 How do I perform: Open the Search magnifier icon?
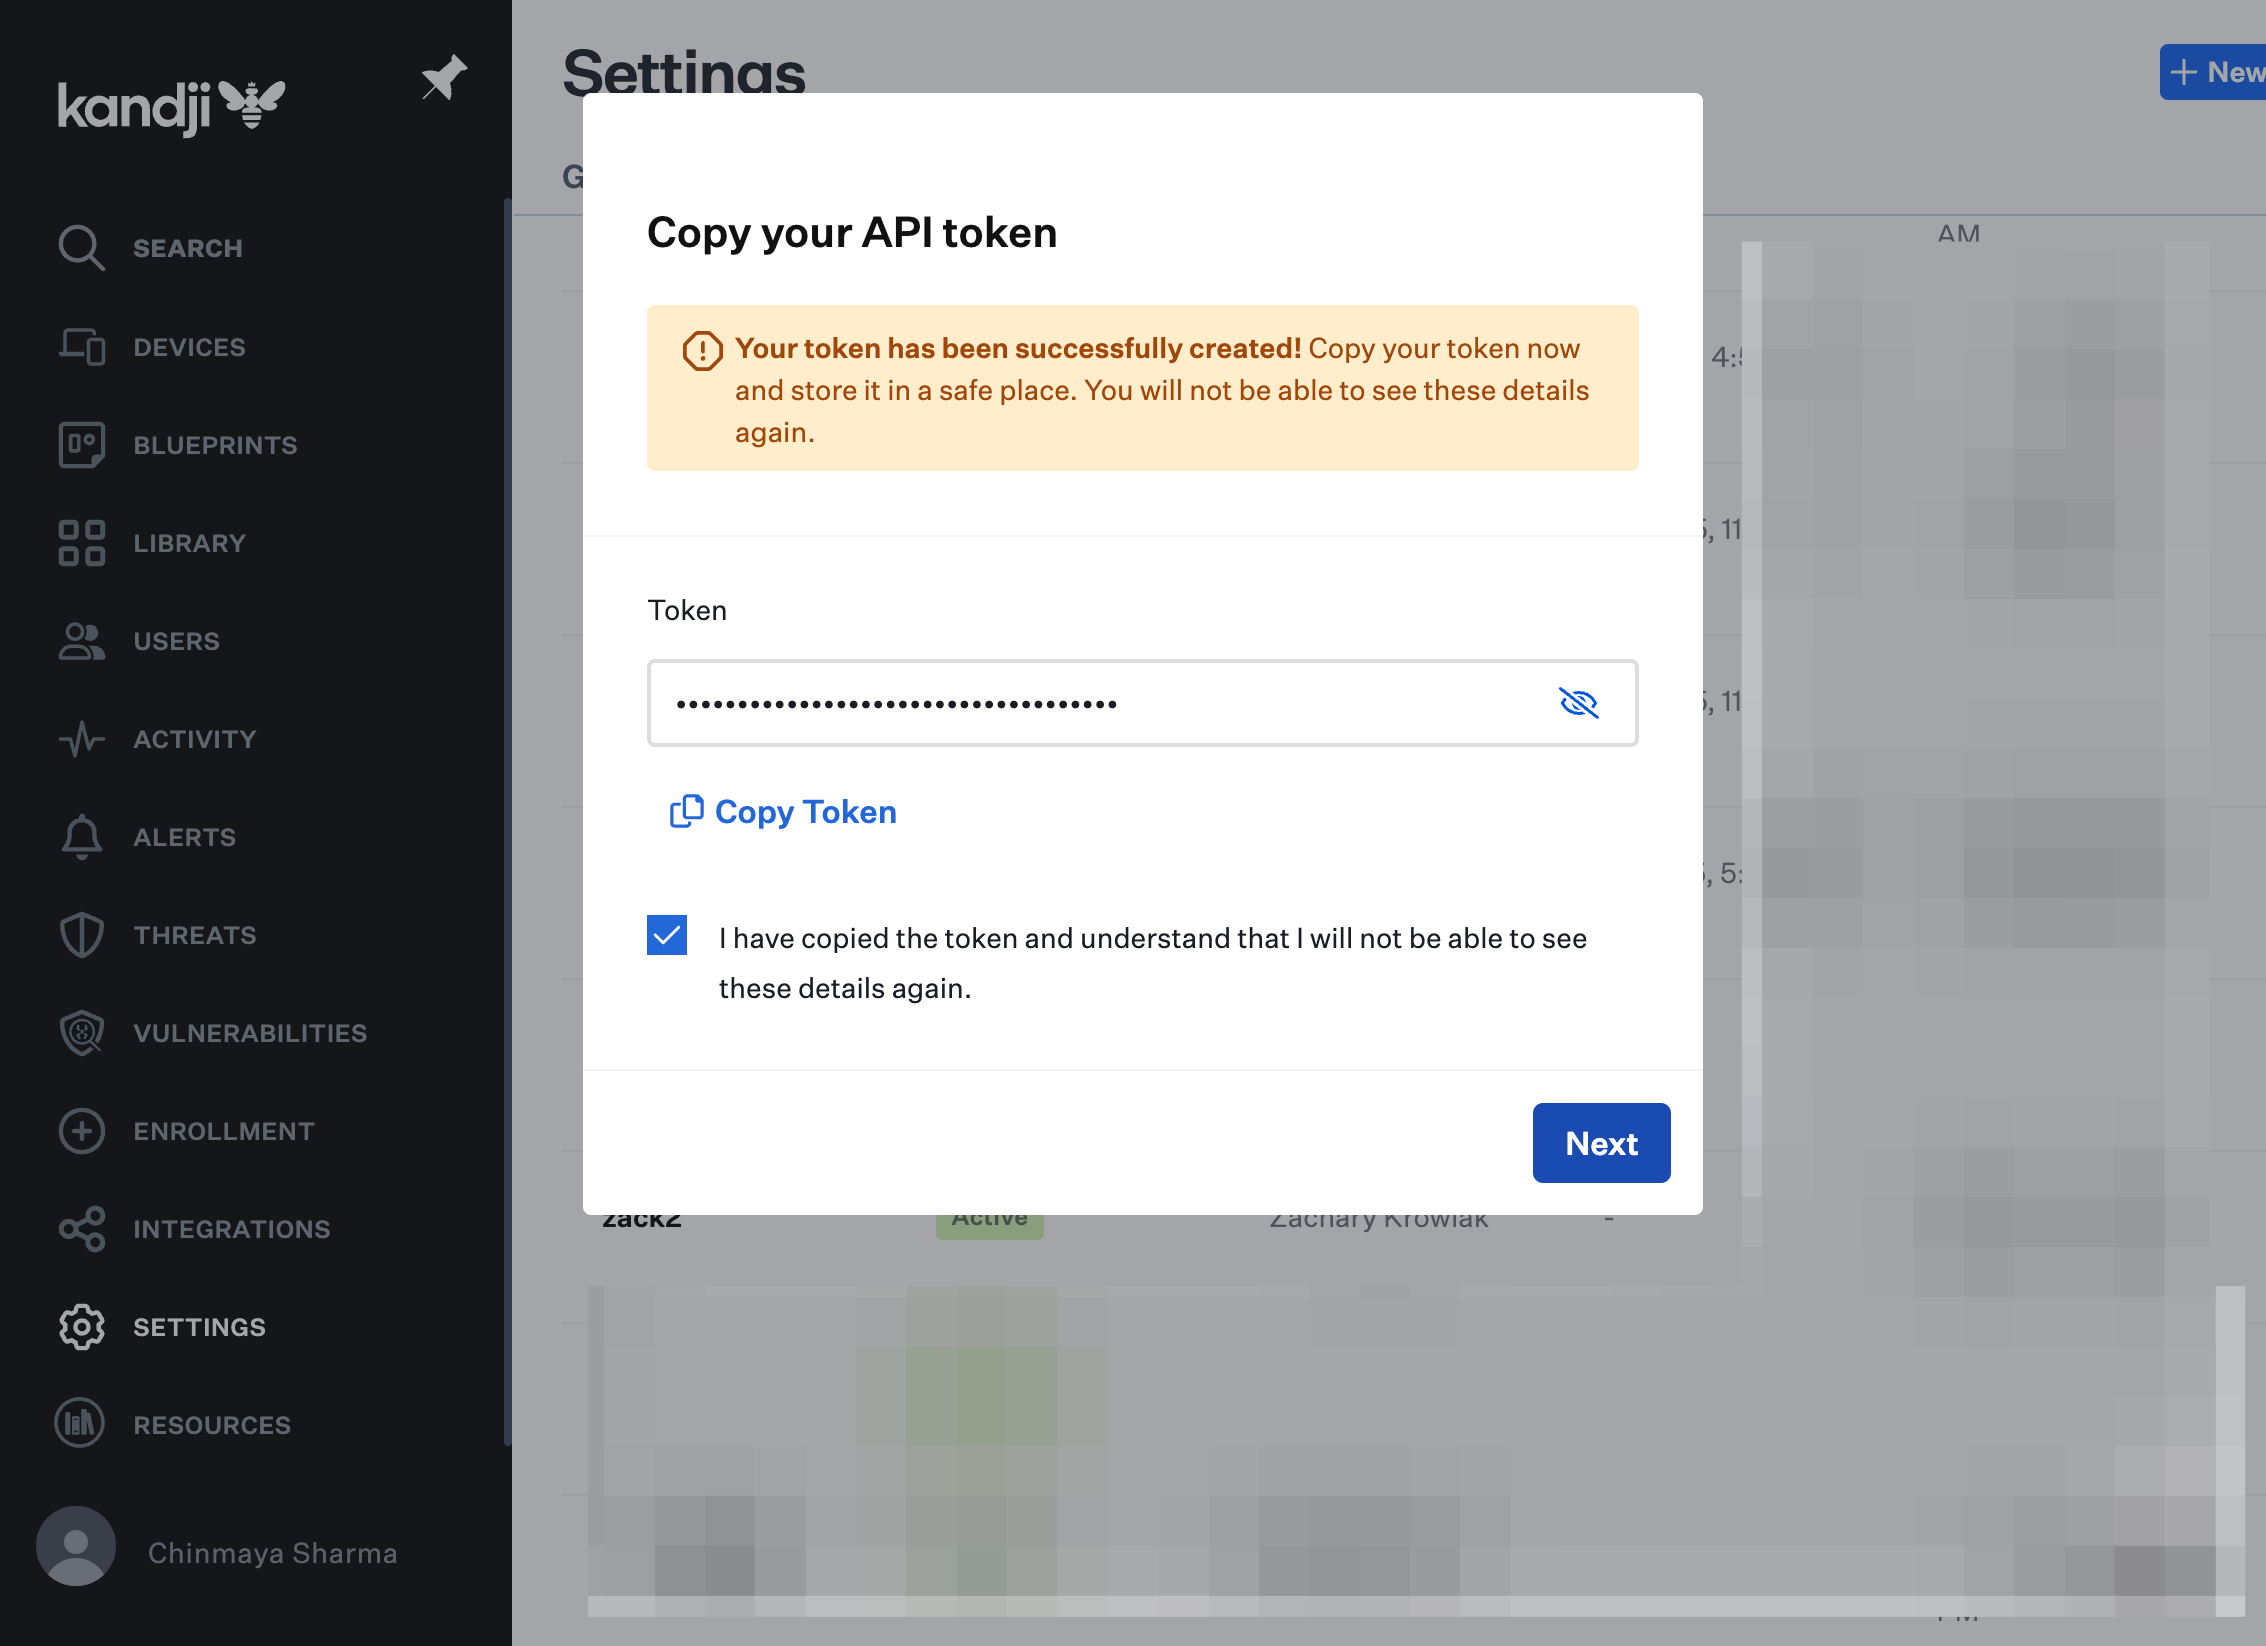81,248
